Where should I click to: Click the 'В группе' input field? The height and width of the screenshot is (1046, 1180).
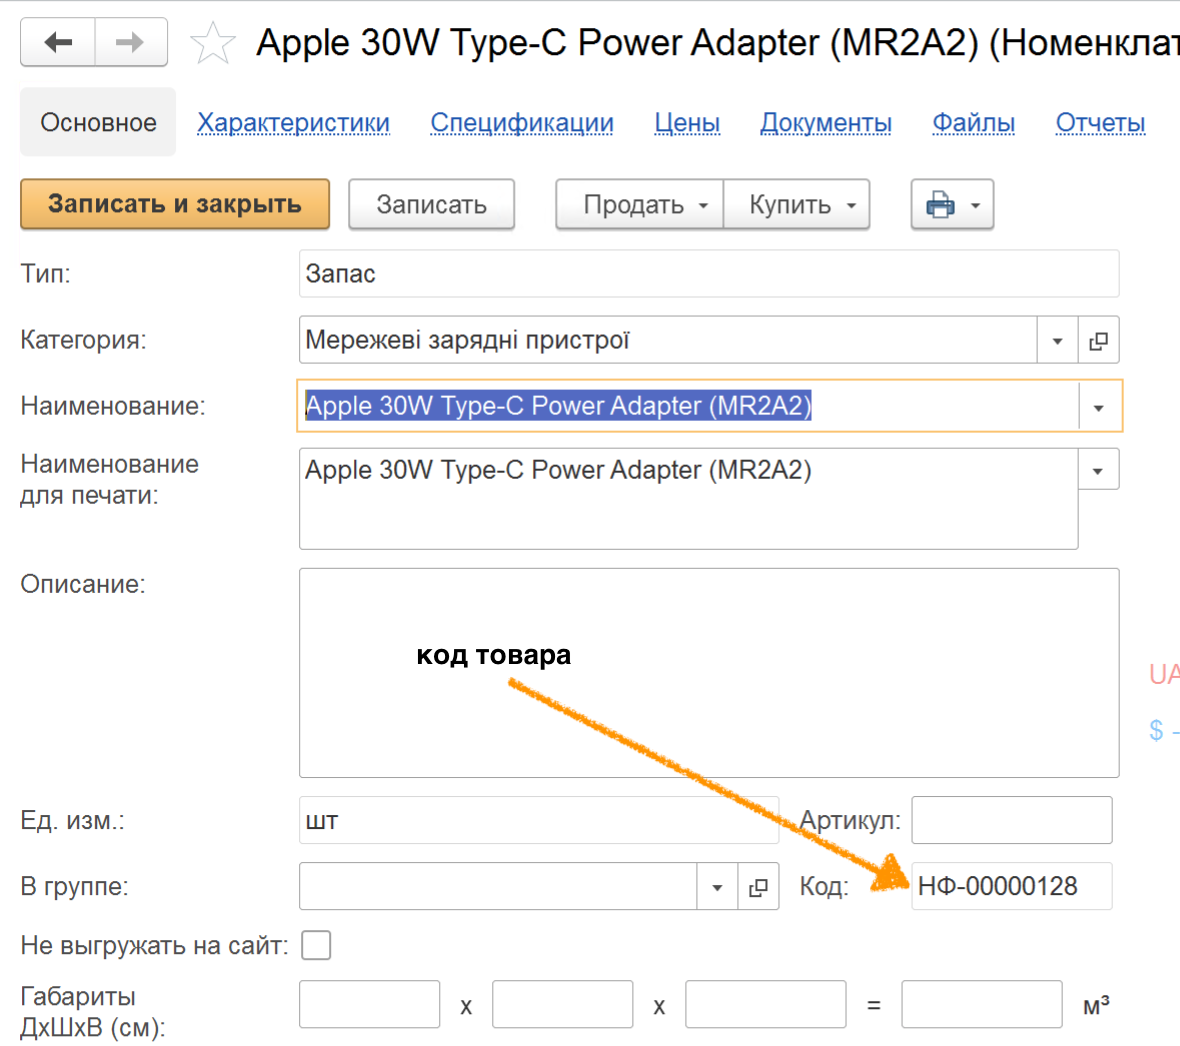(x=498, y=887)
